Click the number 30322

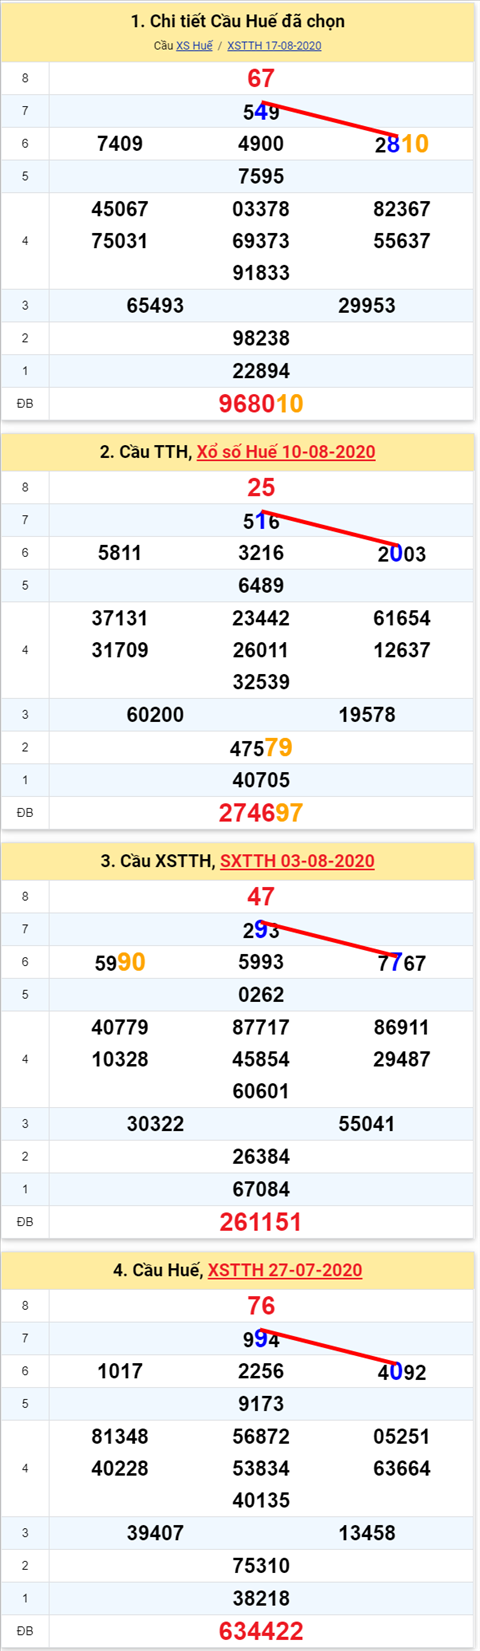click(x=155, y=1124)
